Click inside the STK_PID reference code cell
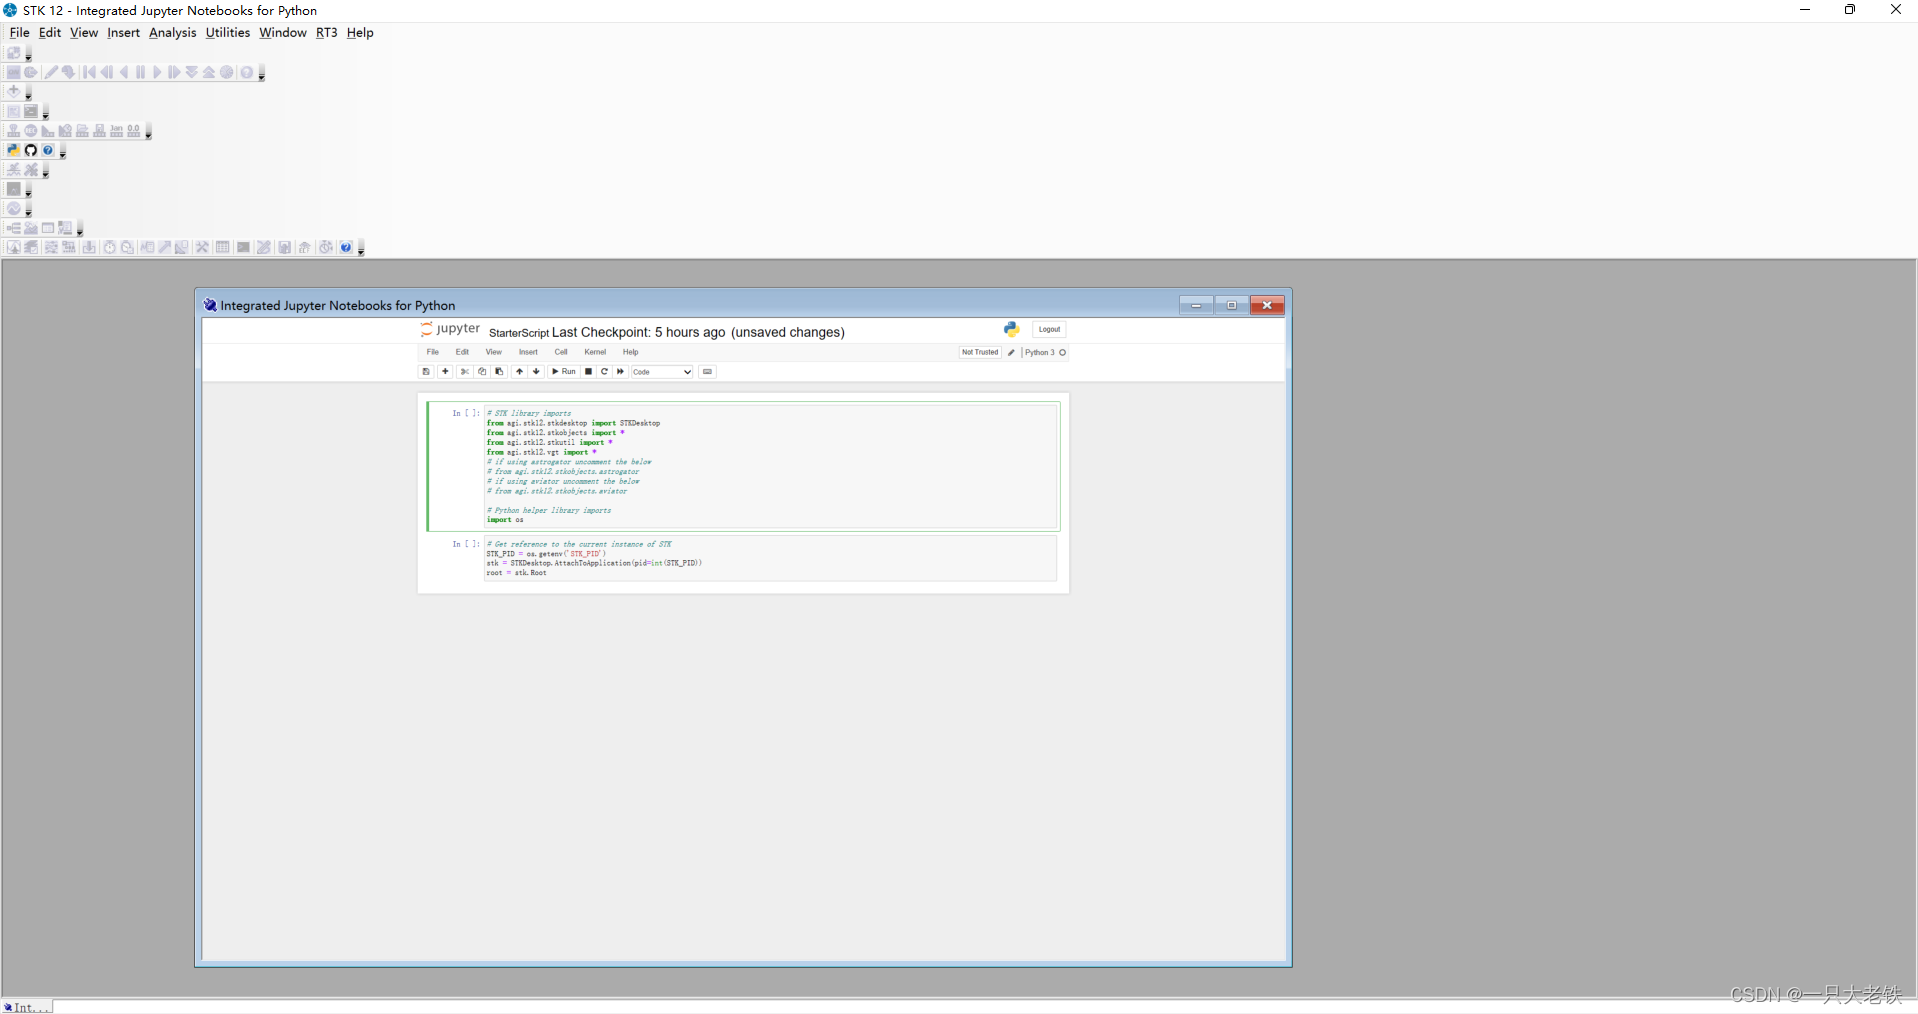Screen dimensions: 1918x1014 (770, 558)
